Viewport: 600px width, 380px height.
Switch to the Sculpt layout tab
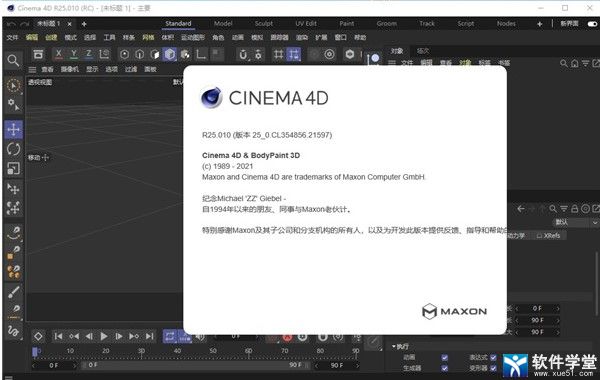pyautogui.click(x=264, y=23)
